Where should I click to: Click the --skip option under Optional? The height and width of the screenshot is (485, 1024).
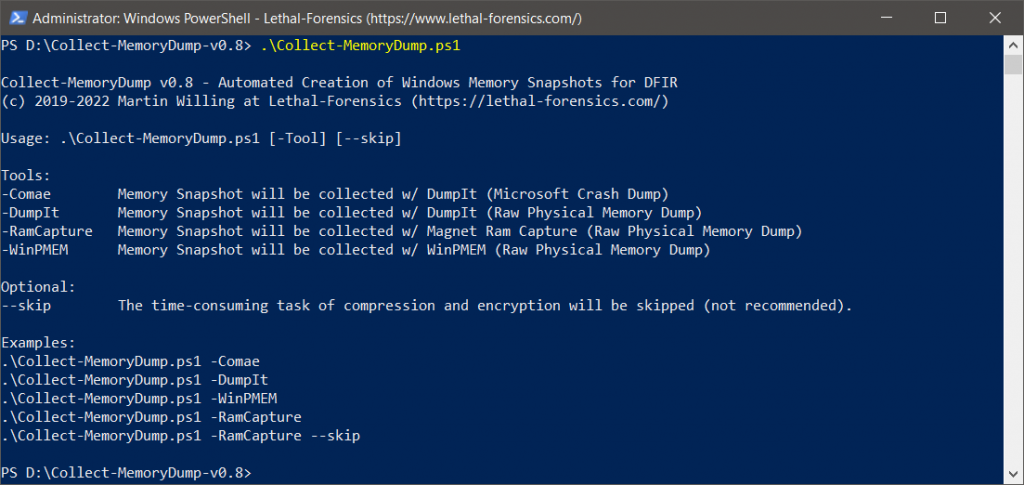26,306
